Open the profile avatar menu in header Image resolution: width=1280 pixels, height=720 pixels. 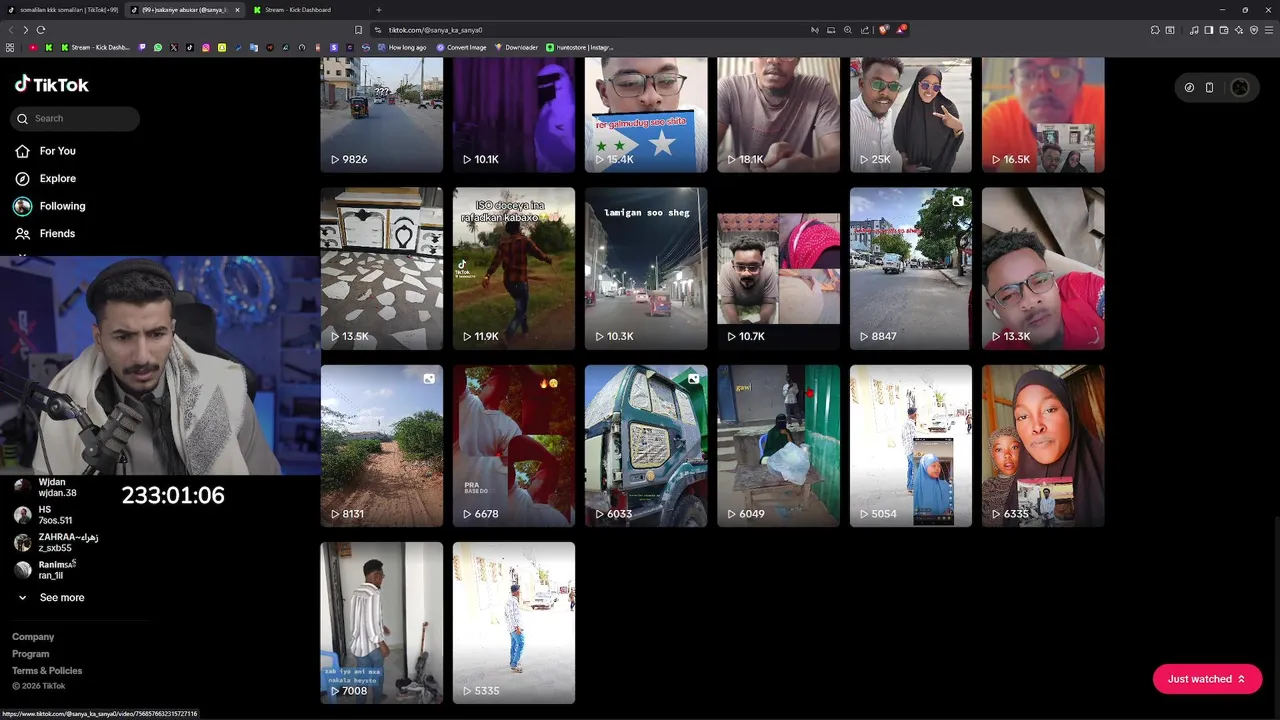[x=1240, y=87]
